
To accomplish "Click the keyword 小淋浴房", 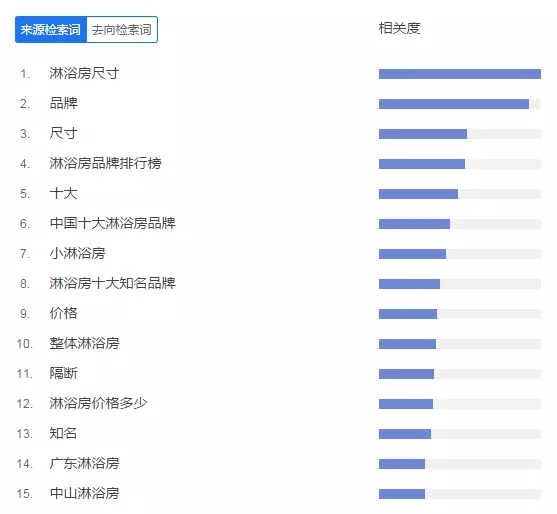I will pyautogui.click(x=77, y=254).
